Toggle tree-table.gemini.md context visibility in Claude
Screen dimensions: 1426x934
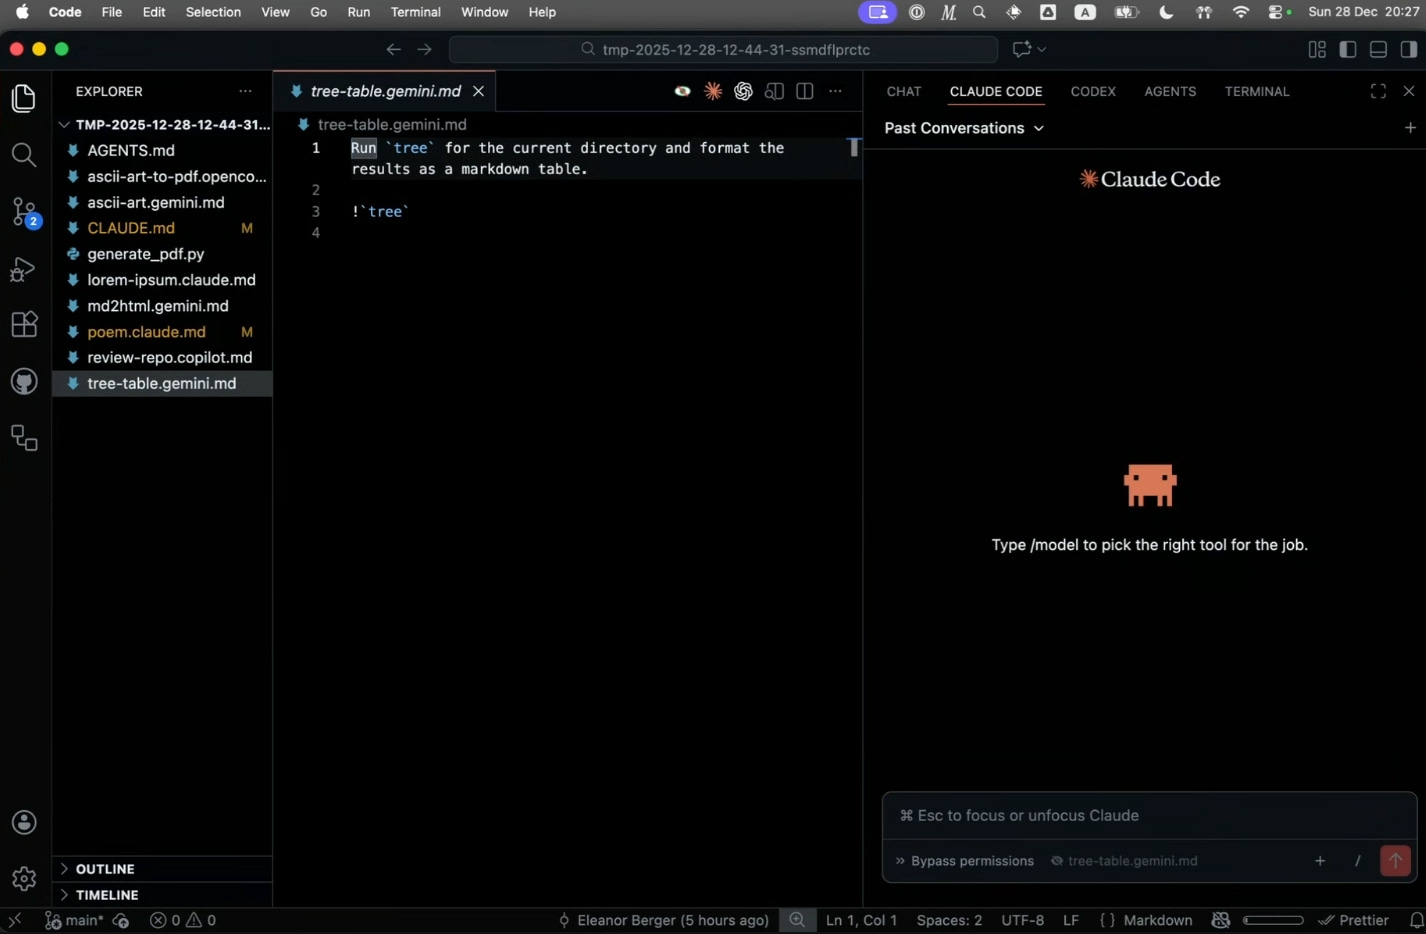click(x=1124, y=861)
